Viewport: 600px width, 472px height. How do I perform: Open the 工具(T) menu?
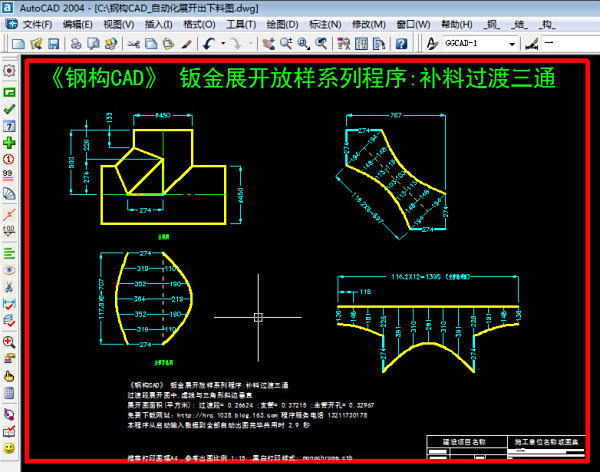(x=241, y=24)
